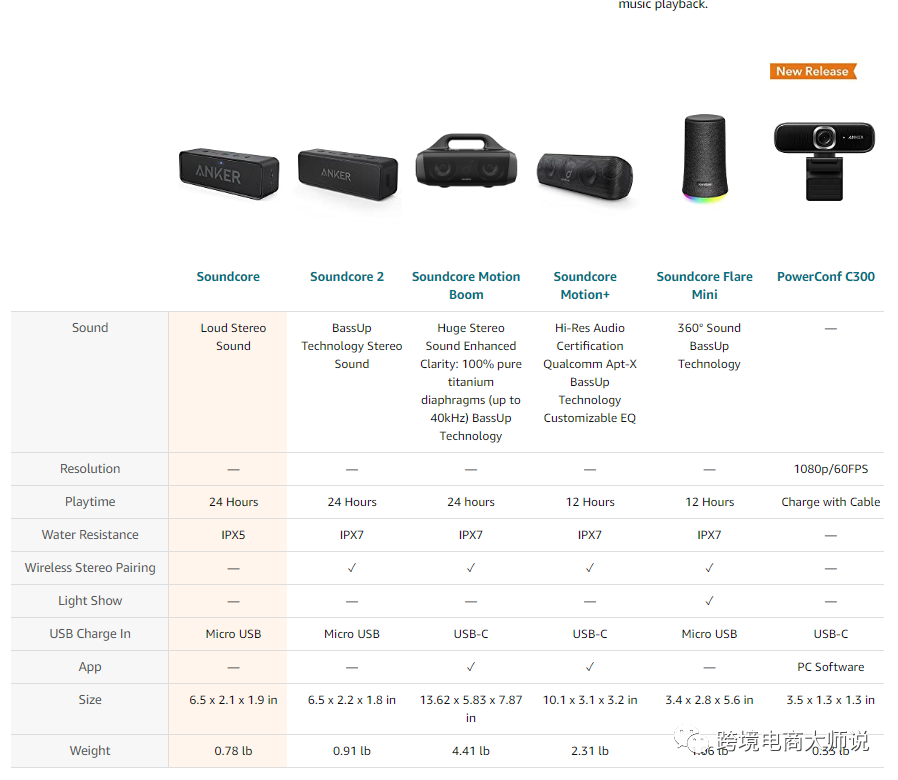Click the Motion Boom 'USB-C' charge value
Viewport: 898px width, 780px height.
[x=471, y=634]
